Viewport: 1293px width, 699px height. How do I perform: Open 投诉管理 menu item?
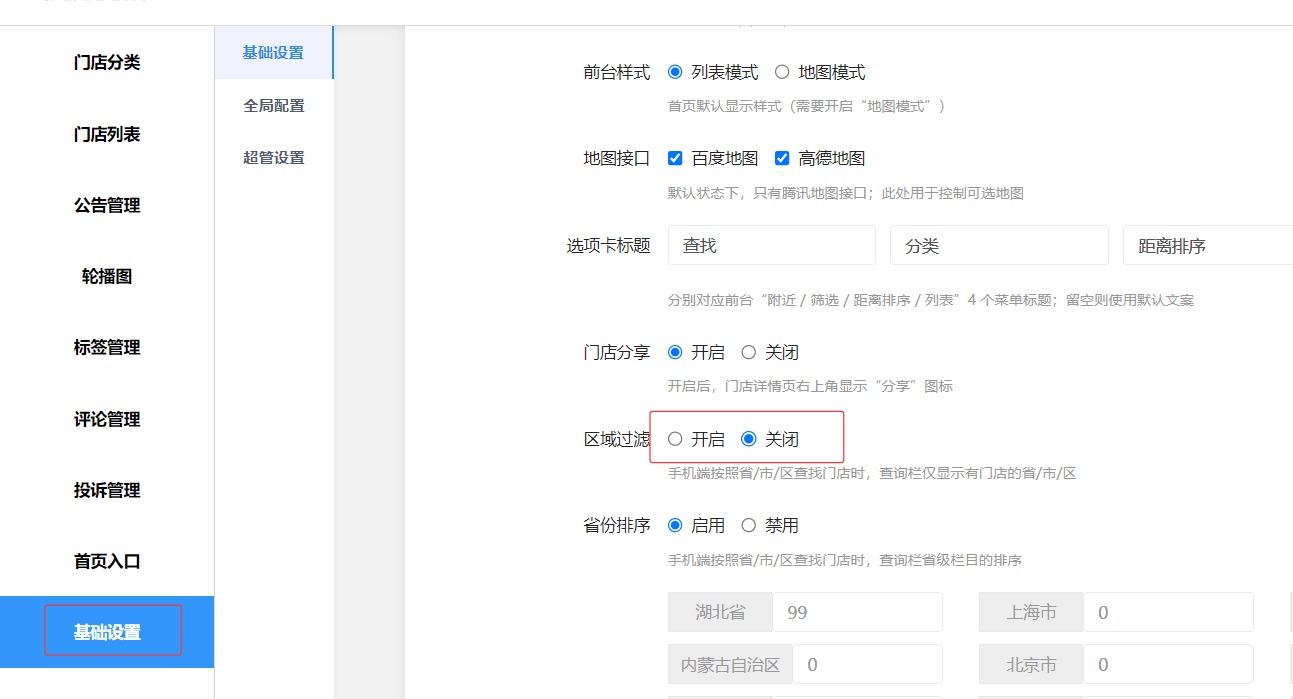(107, 491)
